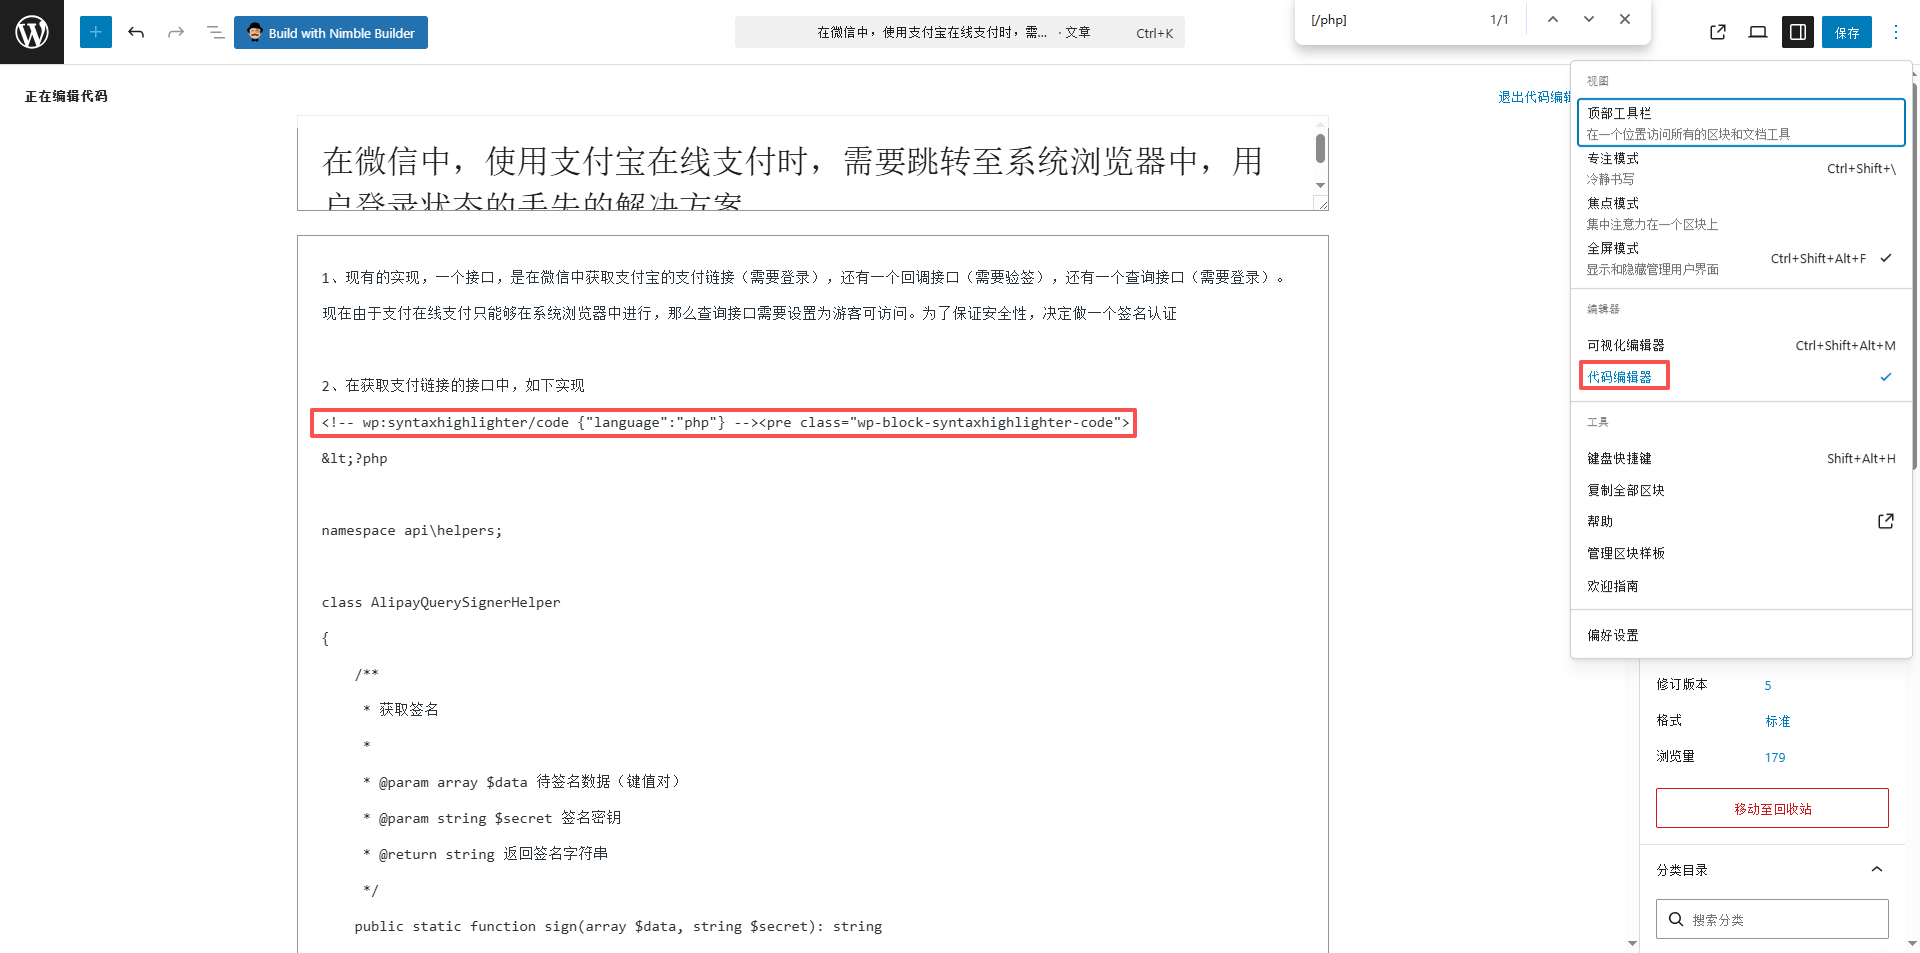Choose 复制全部区块 copy all blocks
The width and height of the screenshot is (1920, 953).
[1741, 490]
